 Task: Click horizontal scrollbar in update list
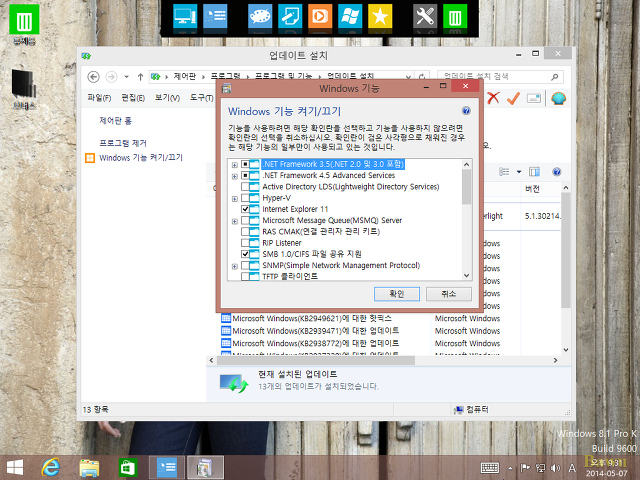(x=316, y=360)
